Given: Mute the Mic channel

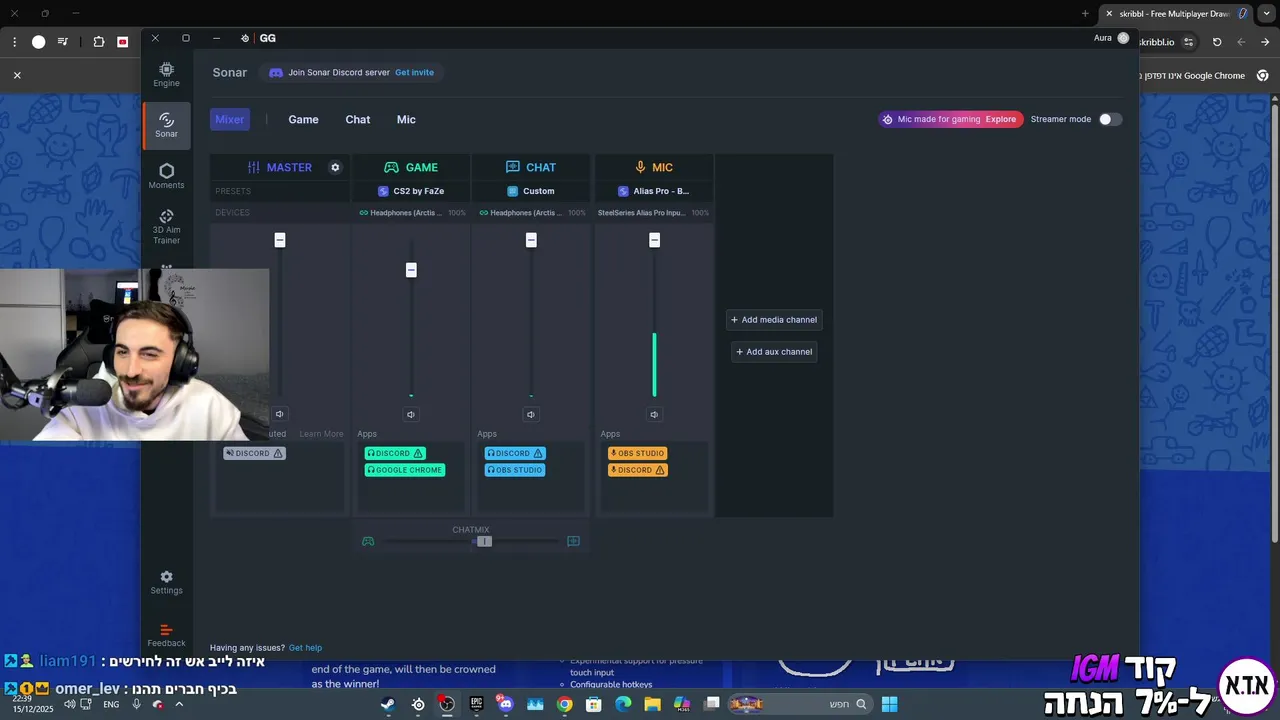Looking at the screenshot, I should pyautogui.click(x=654, y=414).
